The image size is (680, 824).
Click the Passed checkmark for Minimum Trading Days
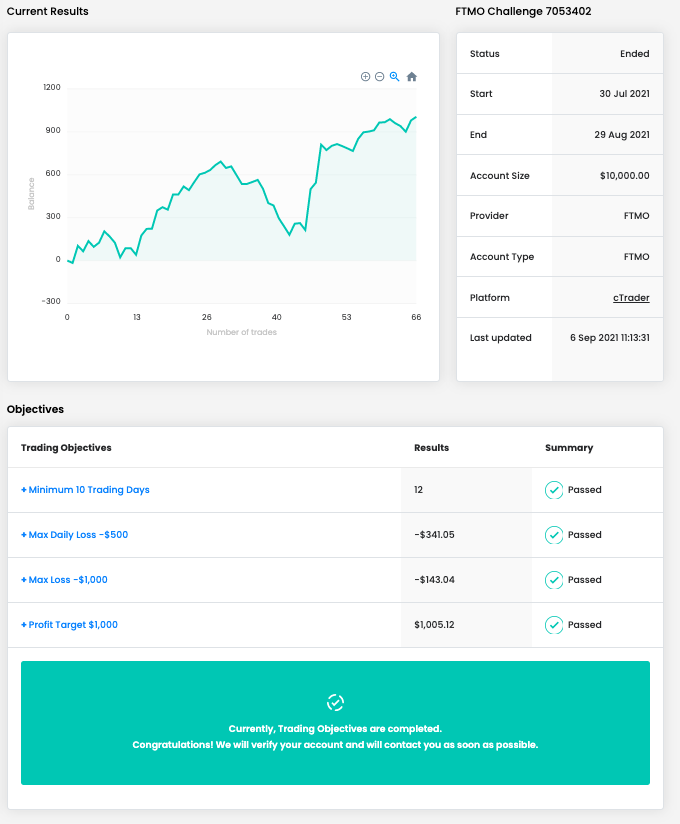click(x=554, y=490)
